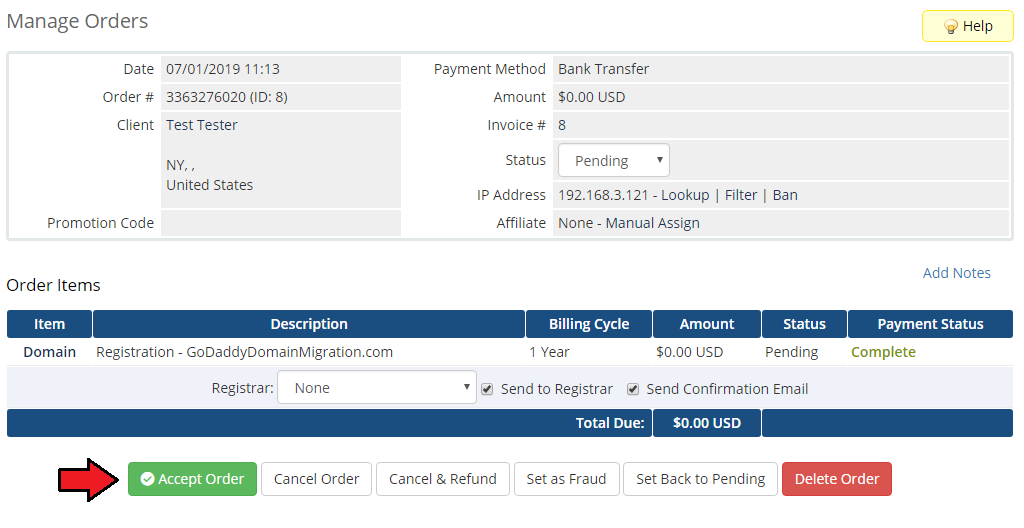Ban the IP address via link
The height and width of the screenshot is (528, 1024).
[785, 195]
